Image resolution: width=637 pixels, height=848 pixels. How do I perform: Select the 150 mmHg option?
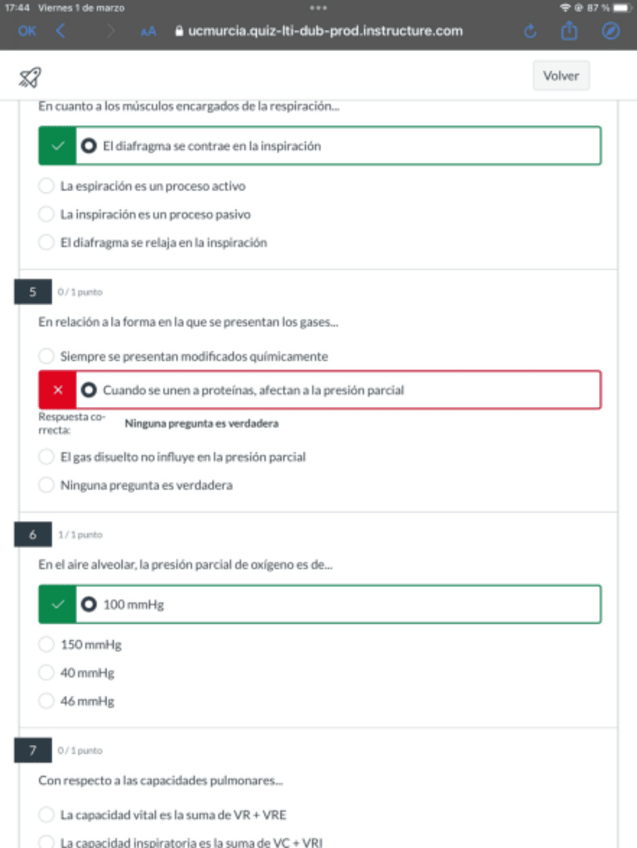(x=46, y=645)
